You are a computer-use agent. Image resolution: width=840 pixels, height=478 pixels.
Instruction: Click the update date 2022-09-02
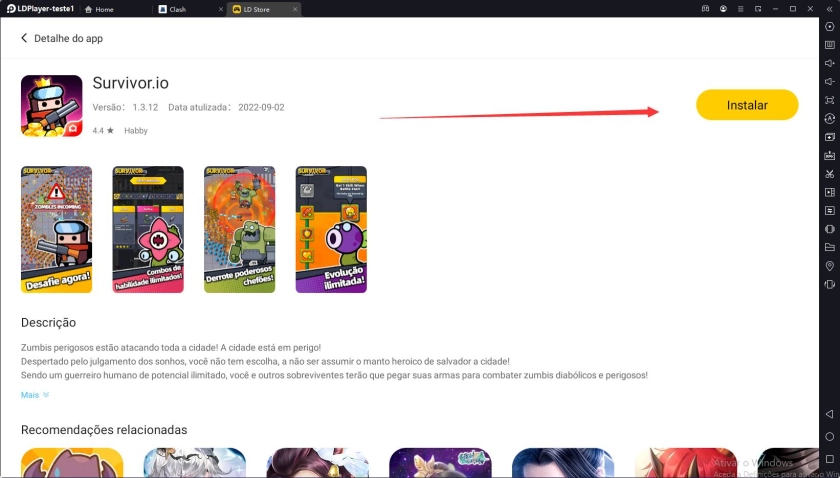tap(261, 107)
